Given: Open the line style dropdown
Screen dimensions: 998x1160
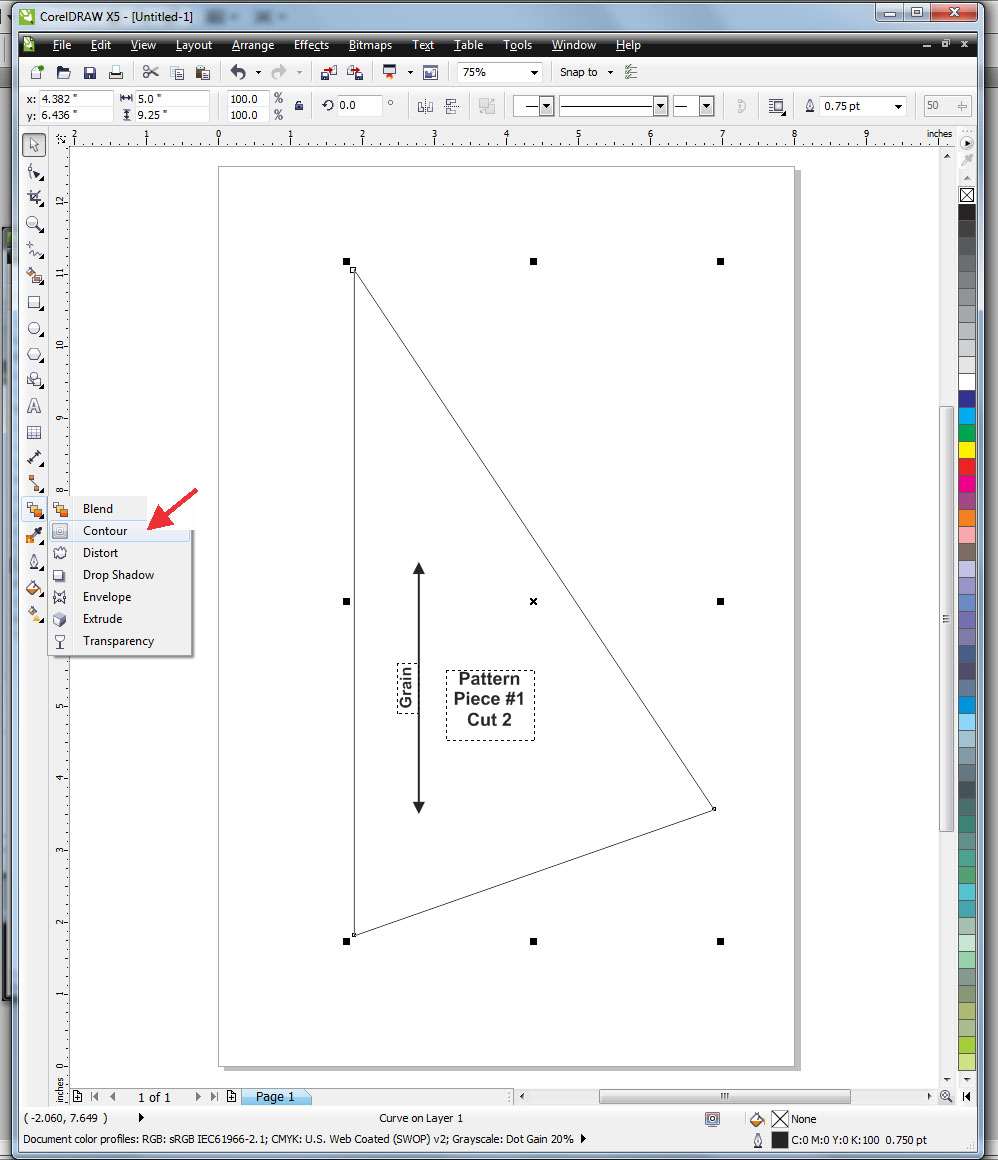Looking at the screenshot, I should tap(661, 107).
